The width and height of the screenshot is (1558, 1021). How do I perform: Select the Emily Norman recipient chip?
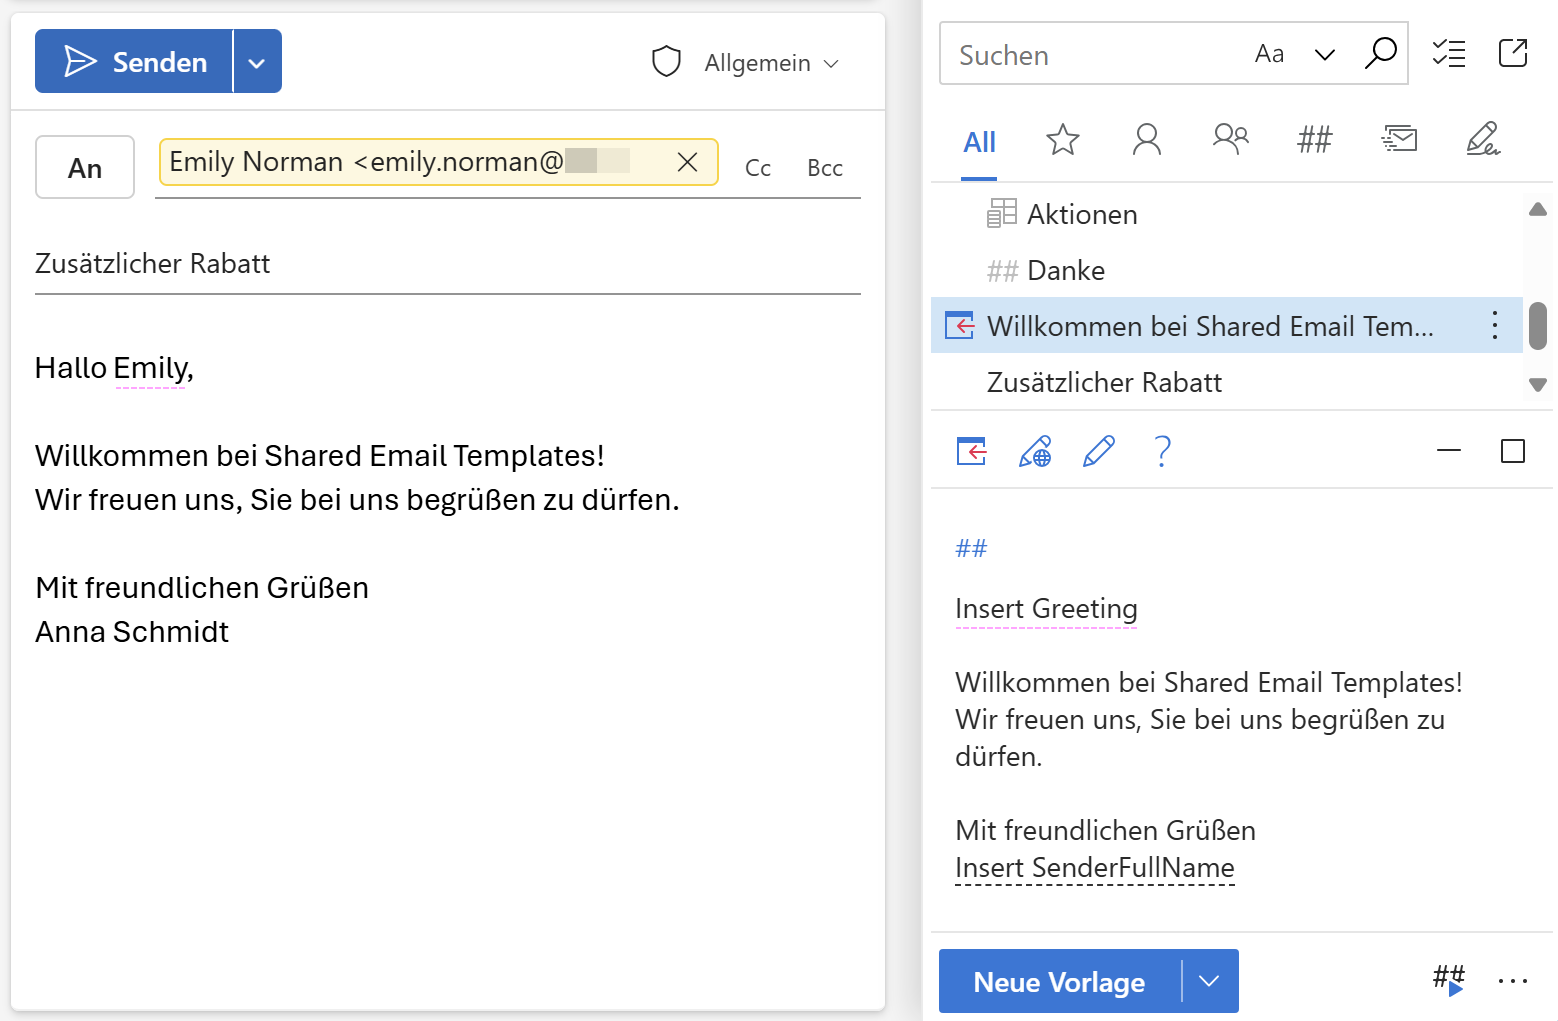438,162
